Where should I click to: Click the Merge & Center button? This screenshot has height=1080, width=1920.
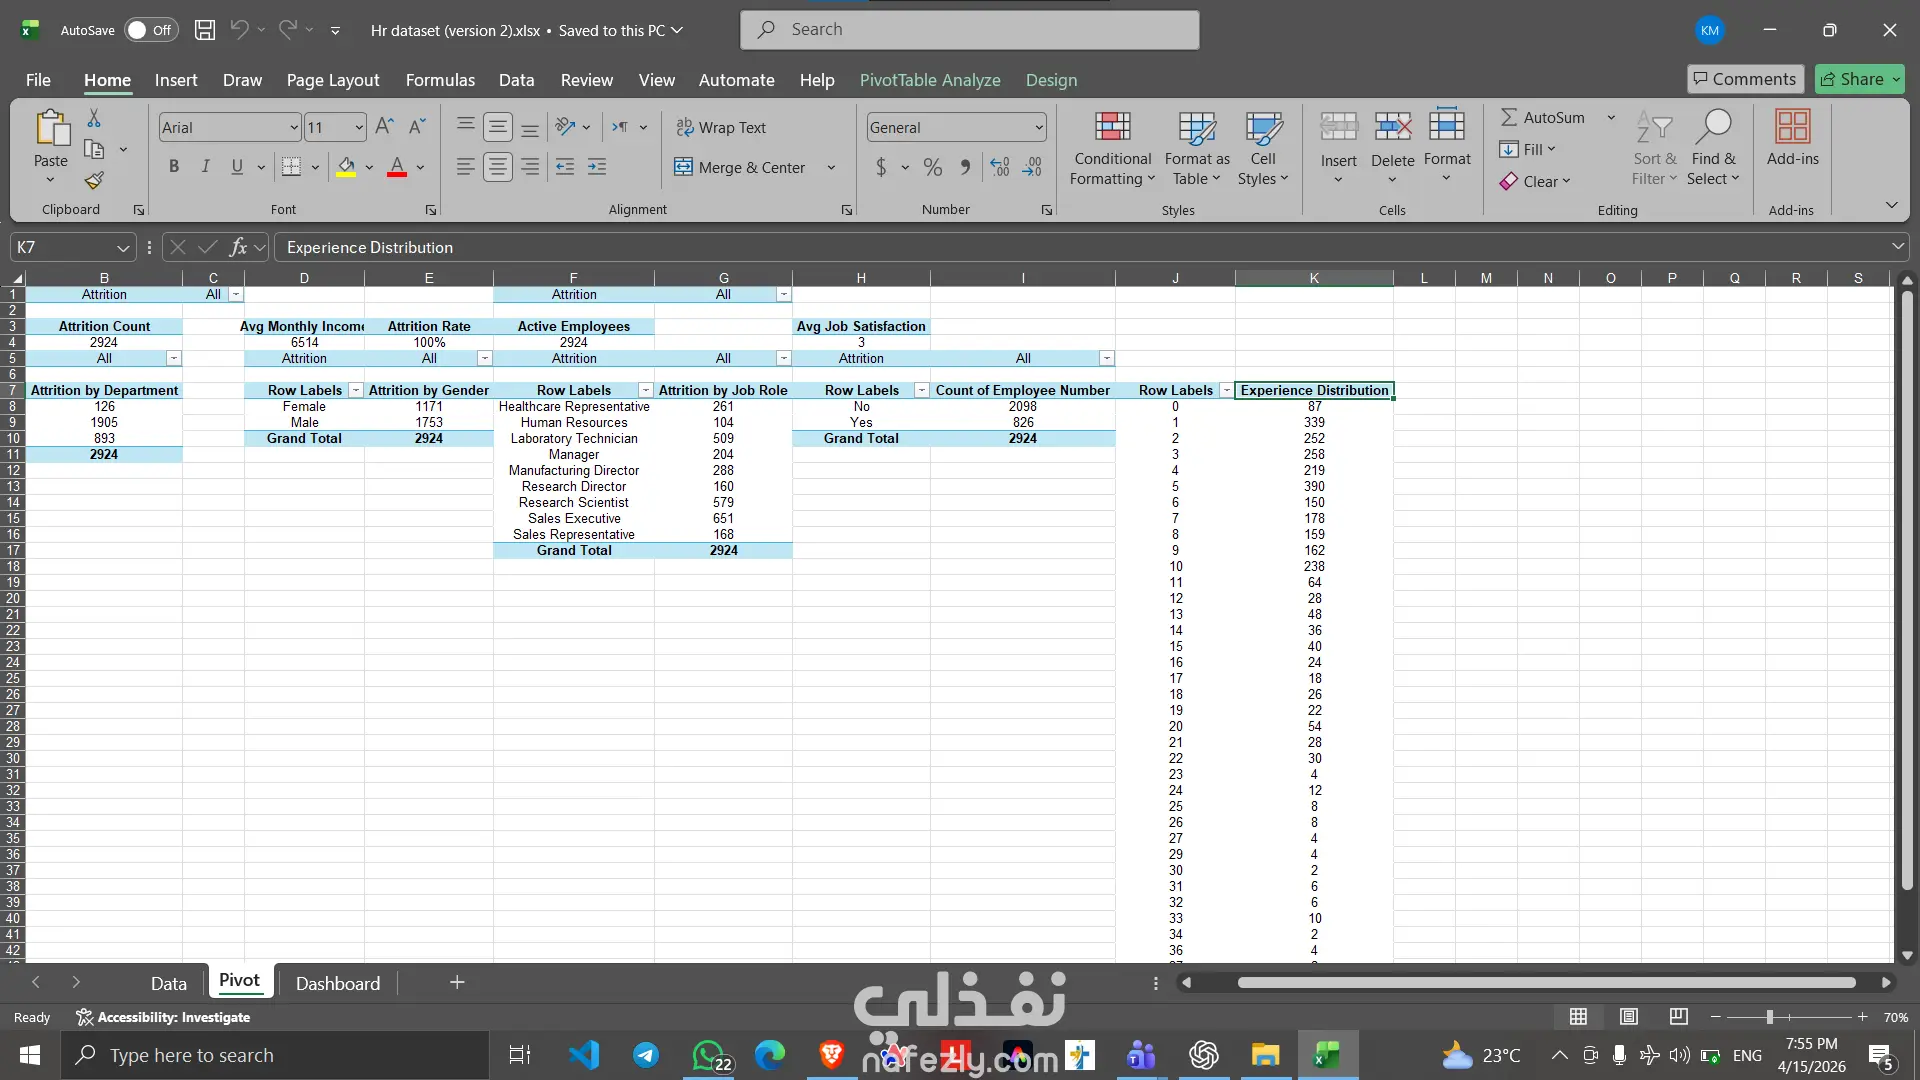(742, 168)
